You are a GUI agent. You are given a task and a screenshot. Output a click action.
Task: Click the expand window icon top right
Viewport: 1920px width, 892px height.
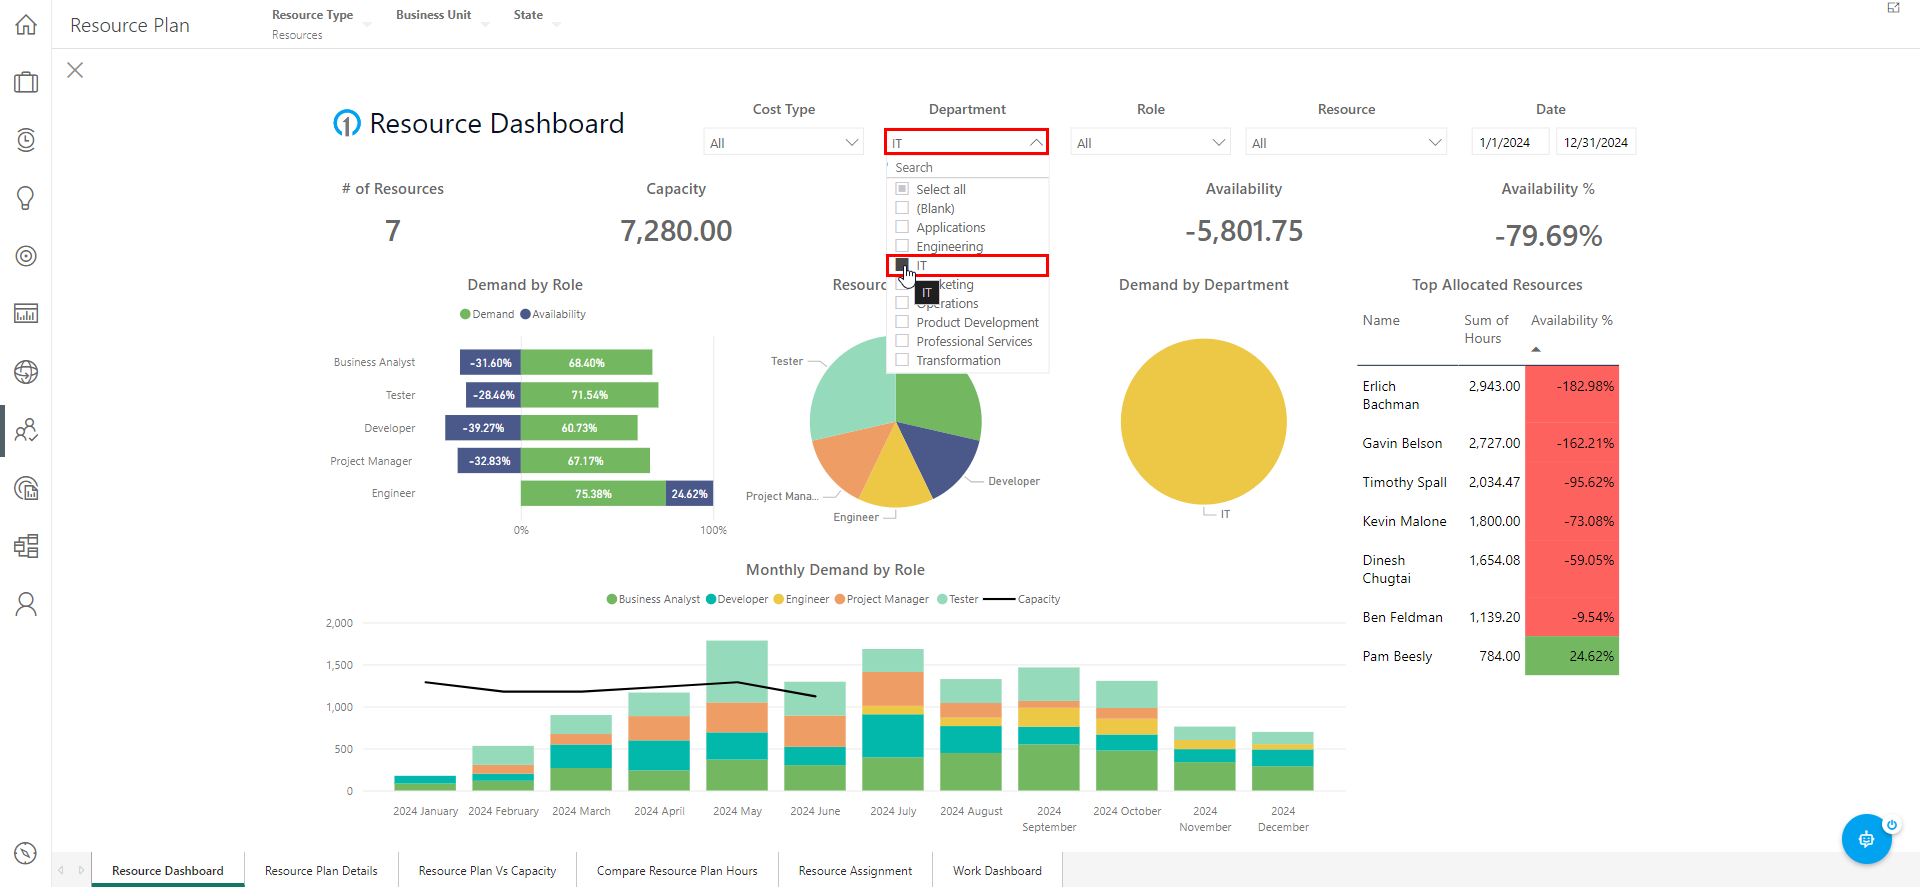tap(1893, 8)
